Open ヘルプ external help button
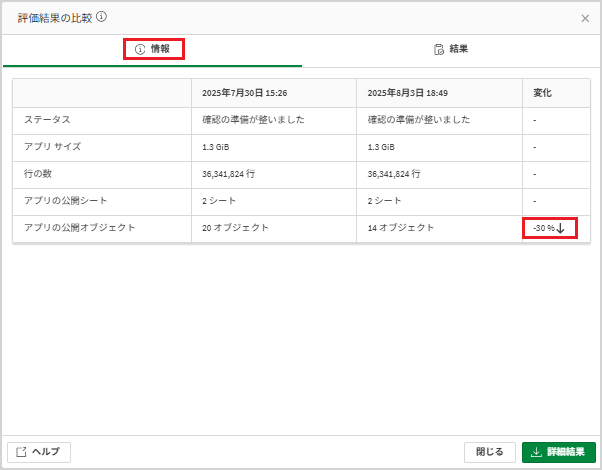This screenshot has height=470, width=602. [x=39, y=452]
